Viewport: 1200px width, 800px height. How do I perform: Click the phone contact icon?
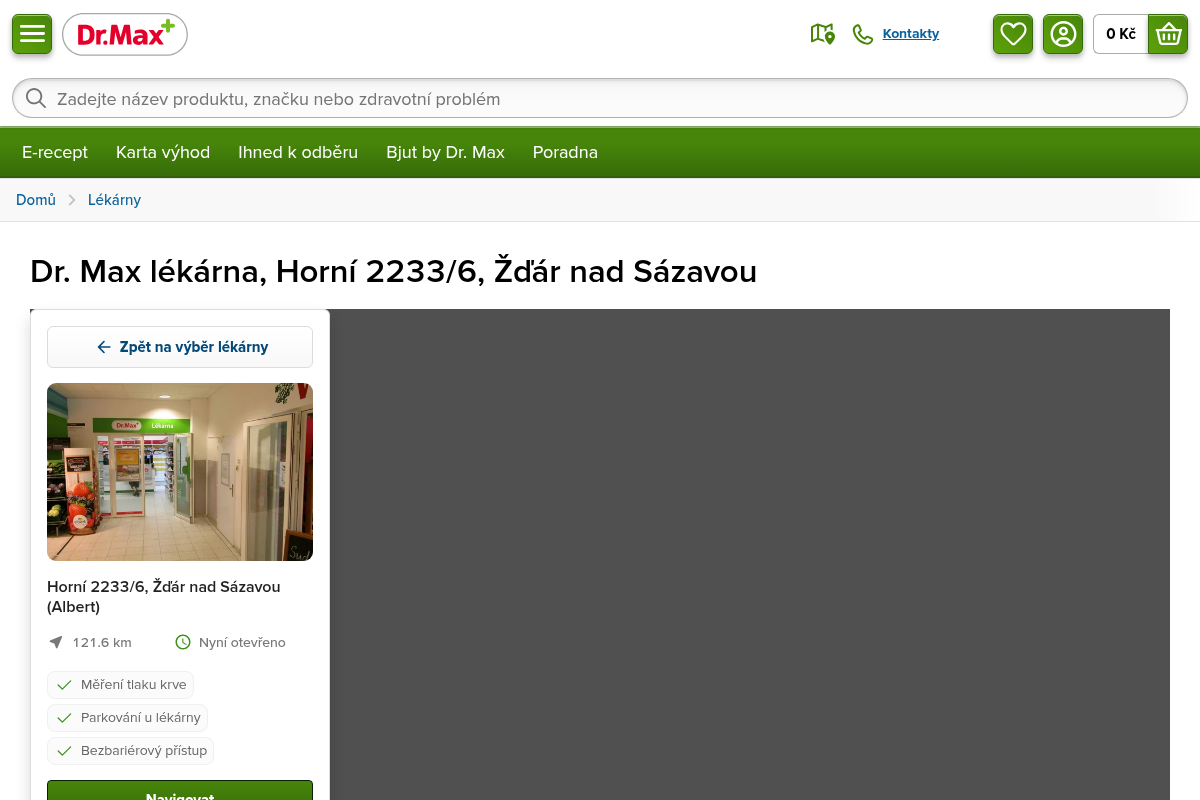tap(862, 34)
